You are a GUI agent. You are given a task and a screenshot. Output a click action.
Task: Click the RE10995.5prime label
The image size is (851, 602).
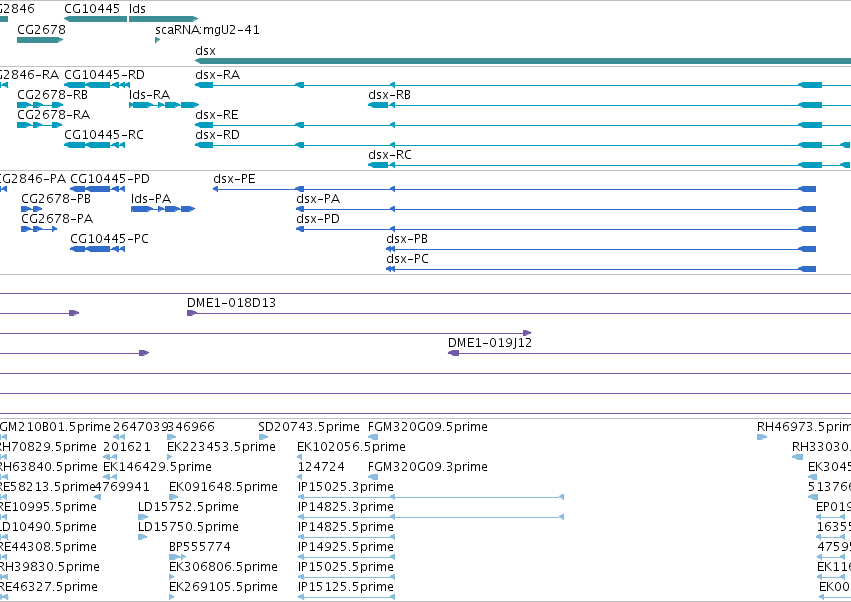point(48,507)
